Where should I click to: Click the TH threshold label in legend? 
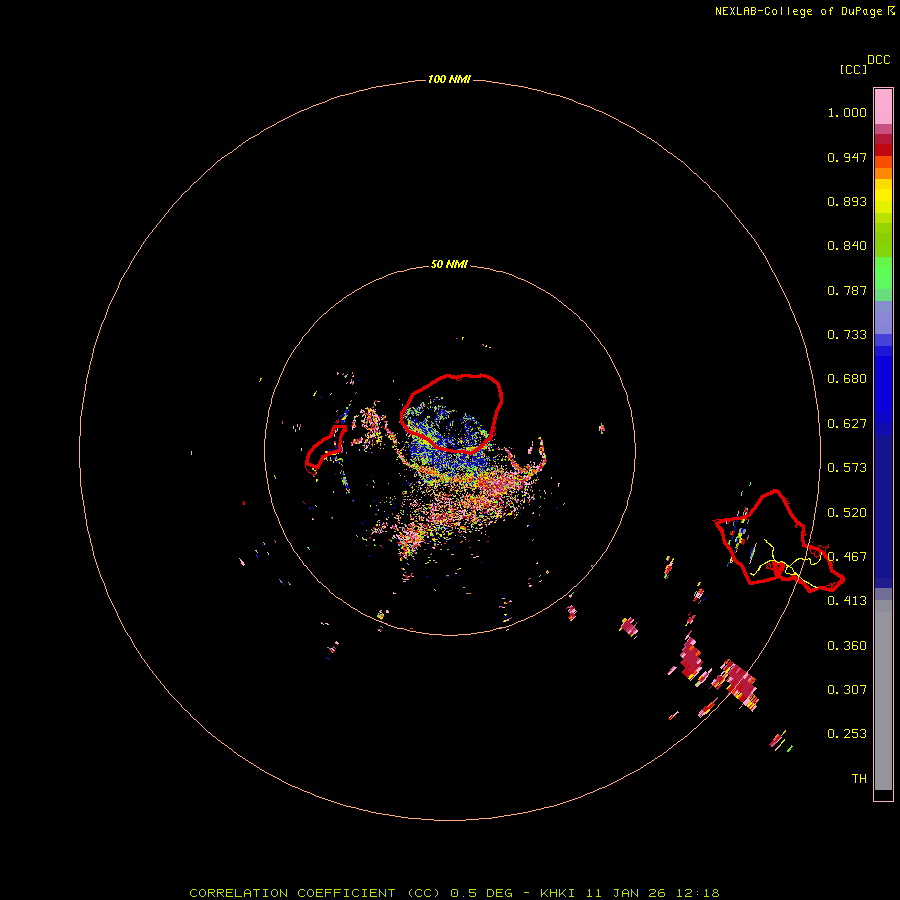coord(859,779)
